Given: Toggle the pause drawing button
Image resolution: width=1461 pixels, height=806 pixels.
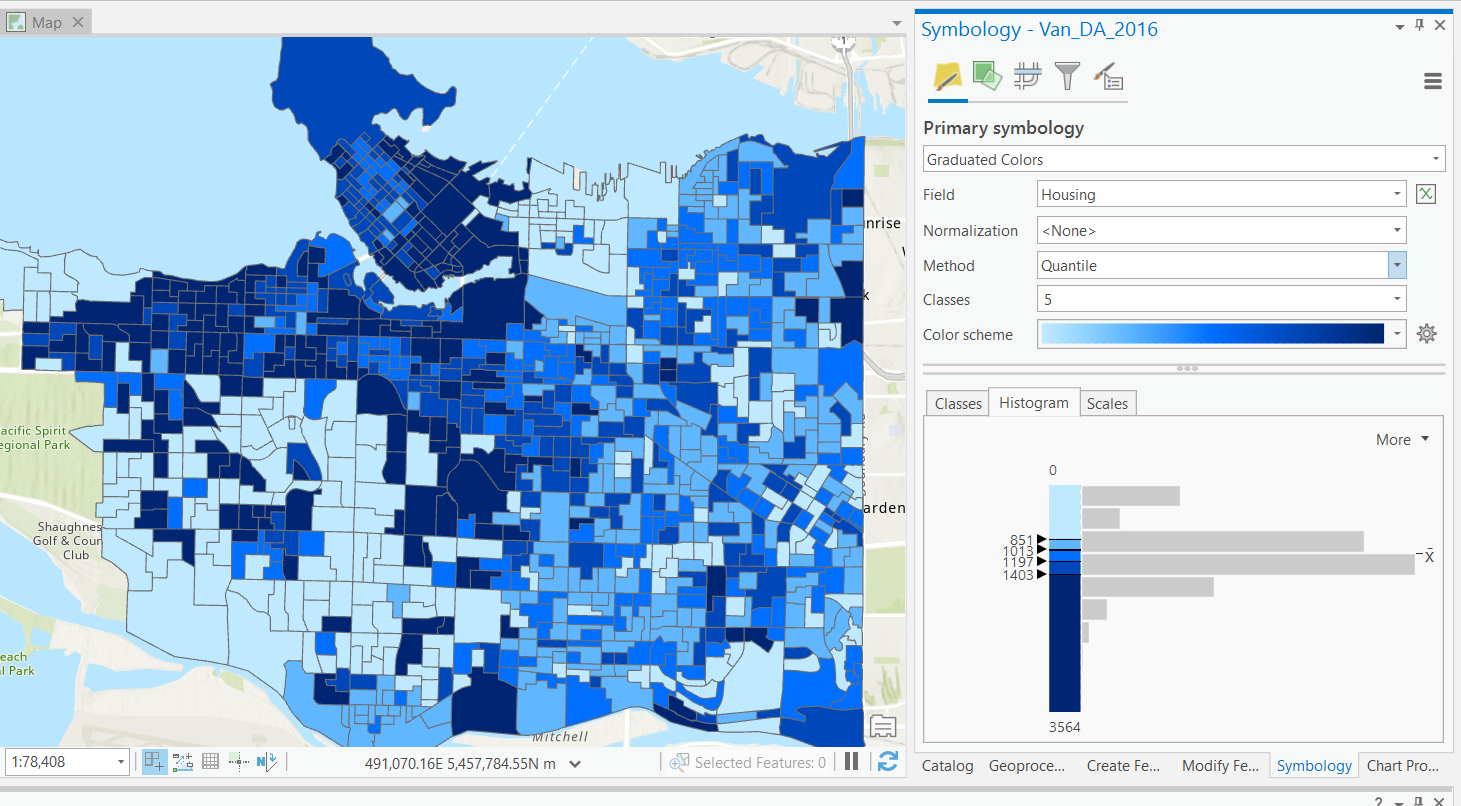Looking at the screenshot, I should coord(851,762).
